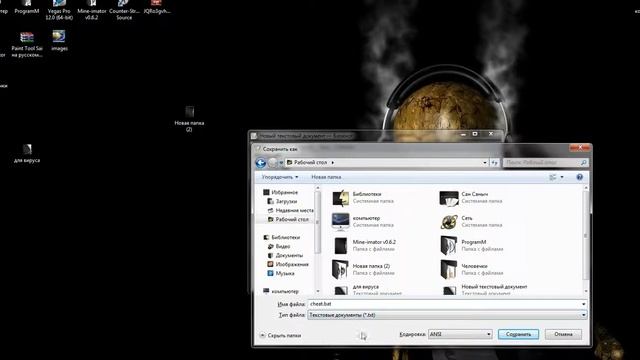Create a folder with the Новая папка button
640x360 pixels.
(x=326, y=177)
